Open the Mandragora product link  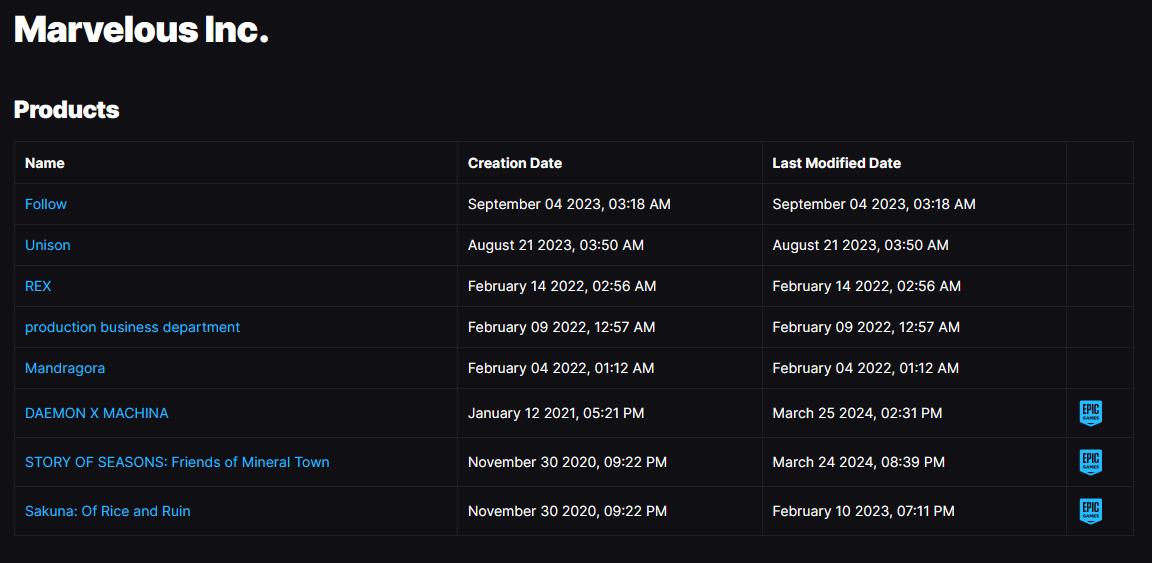click(x=65, y=368)
